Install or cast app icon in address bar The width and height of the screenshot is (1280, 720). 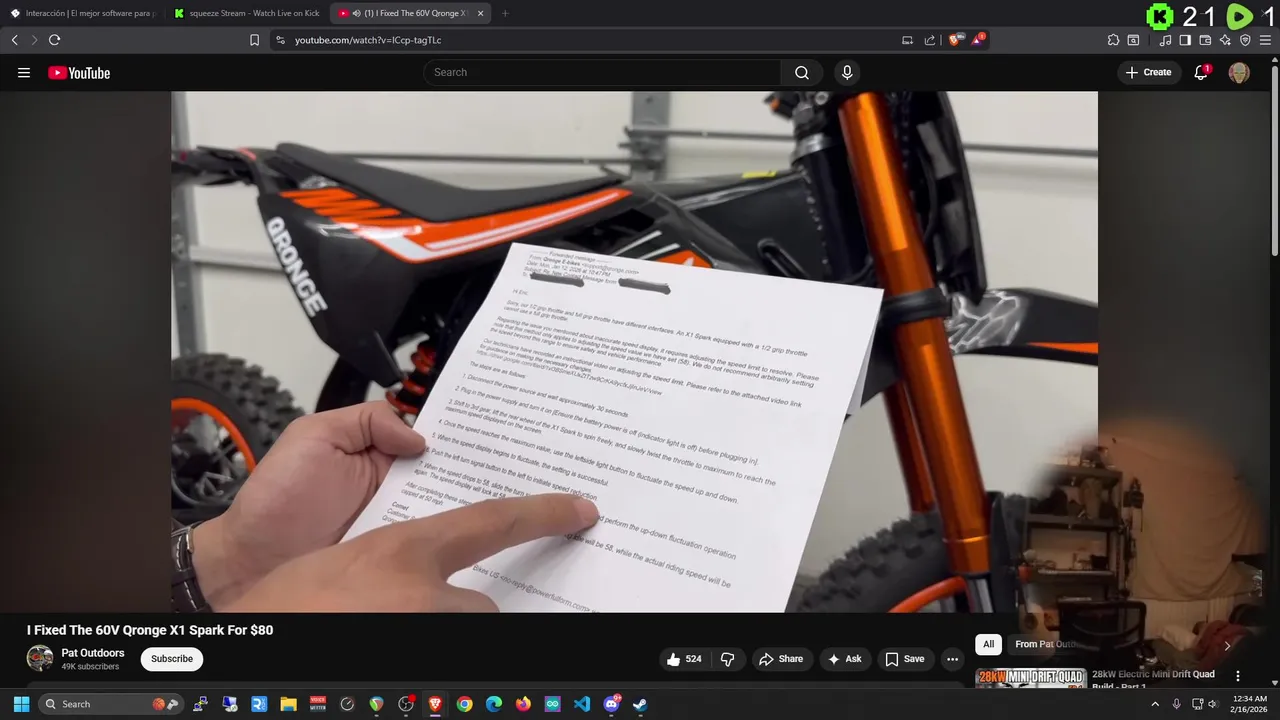coord(907,40)
